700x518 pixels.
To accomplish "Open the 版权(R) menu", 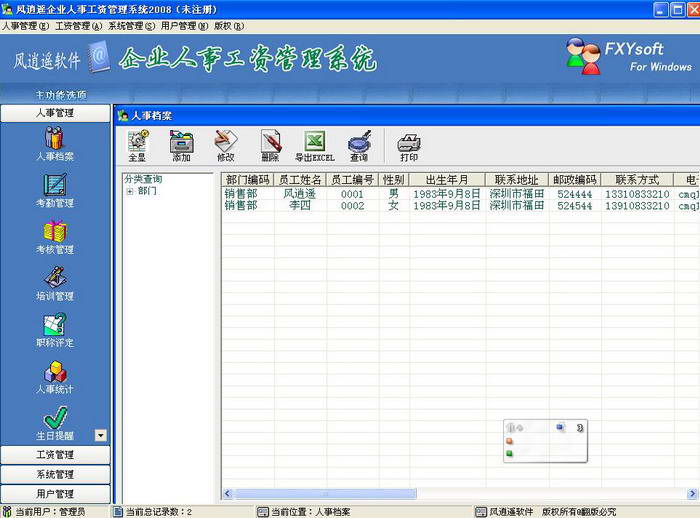I will coord(229,26).
